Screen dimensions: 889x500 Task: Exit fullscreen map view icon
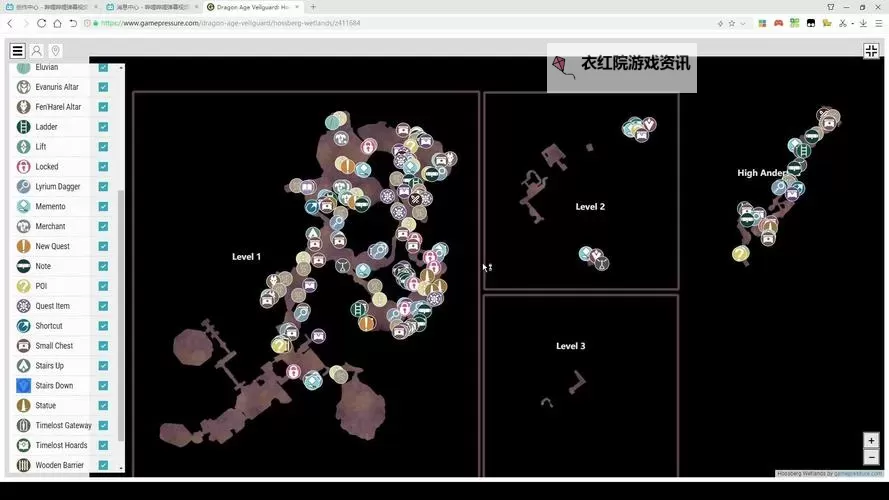point(871,51)
